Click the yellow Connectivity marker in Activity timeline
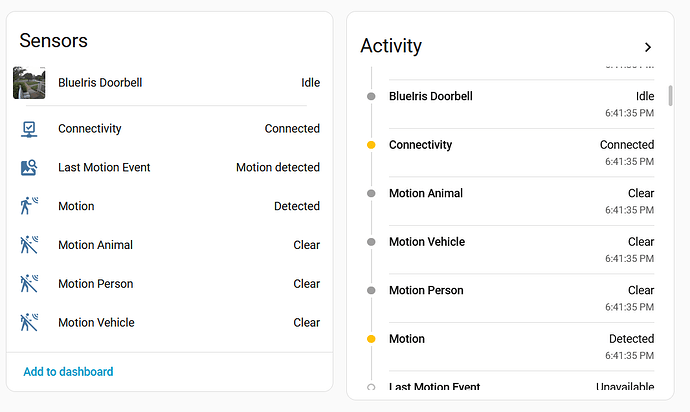 tap(371, 145)
